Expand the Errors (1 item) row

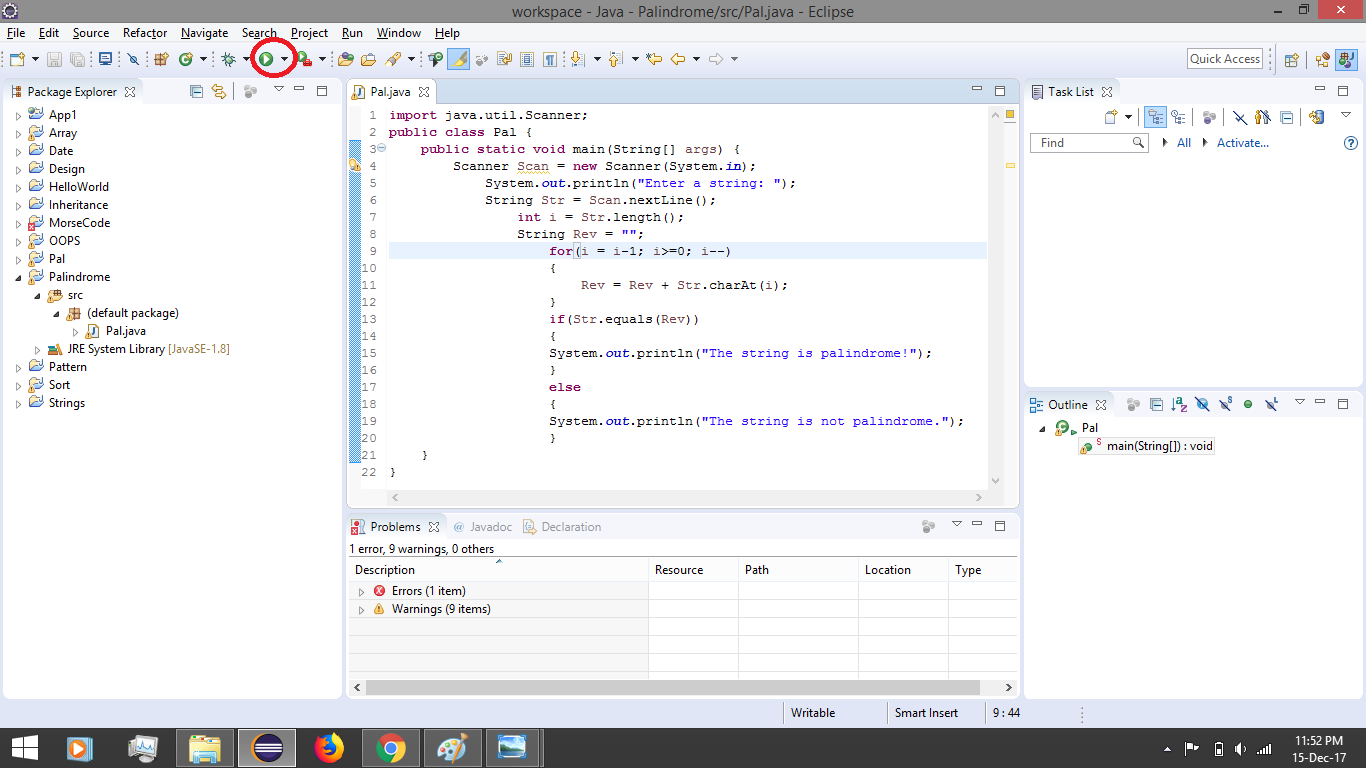click(361, 592)
